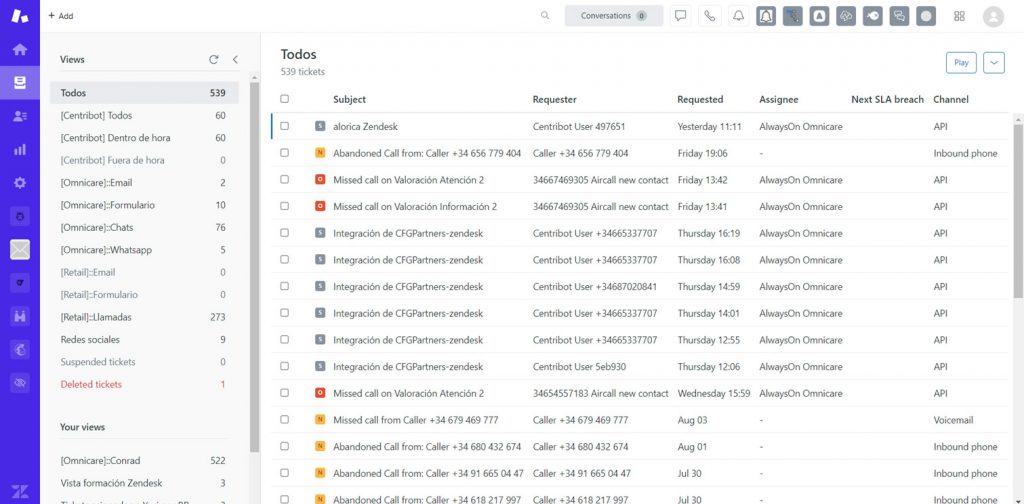Open the user profile avatar menu

point(993,16)
